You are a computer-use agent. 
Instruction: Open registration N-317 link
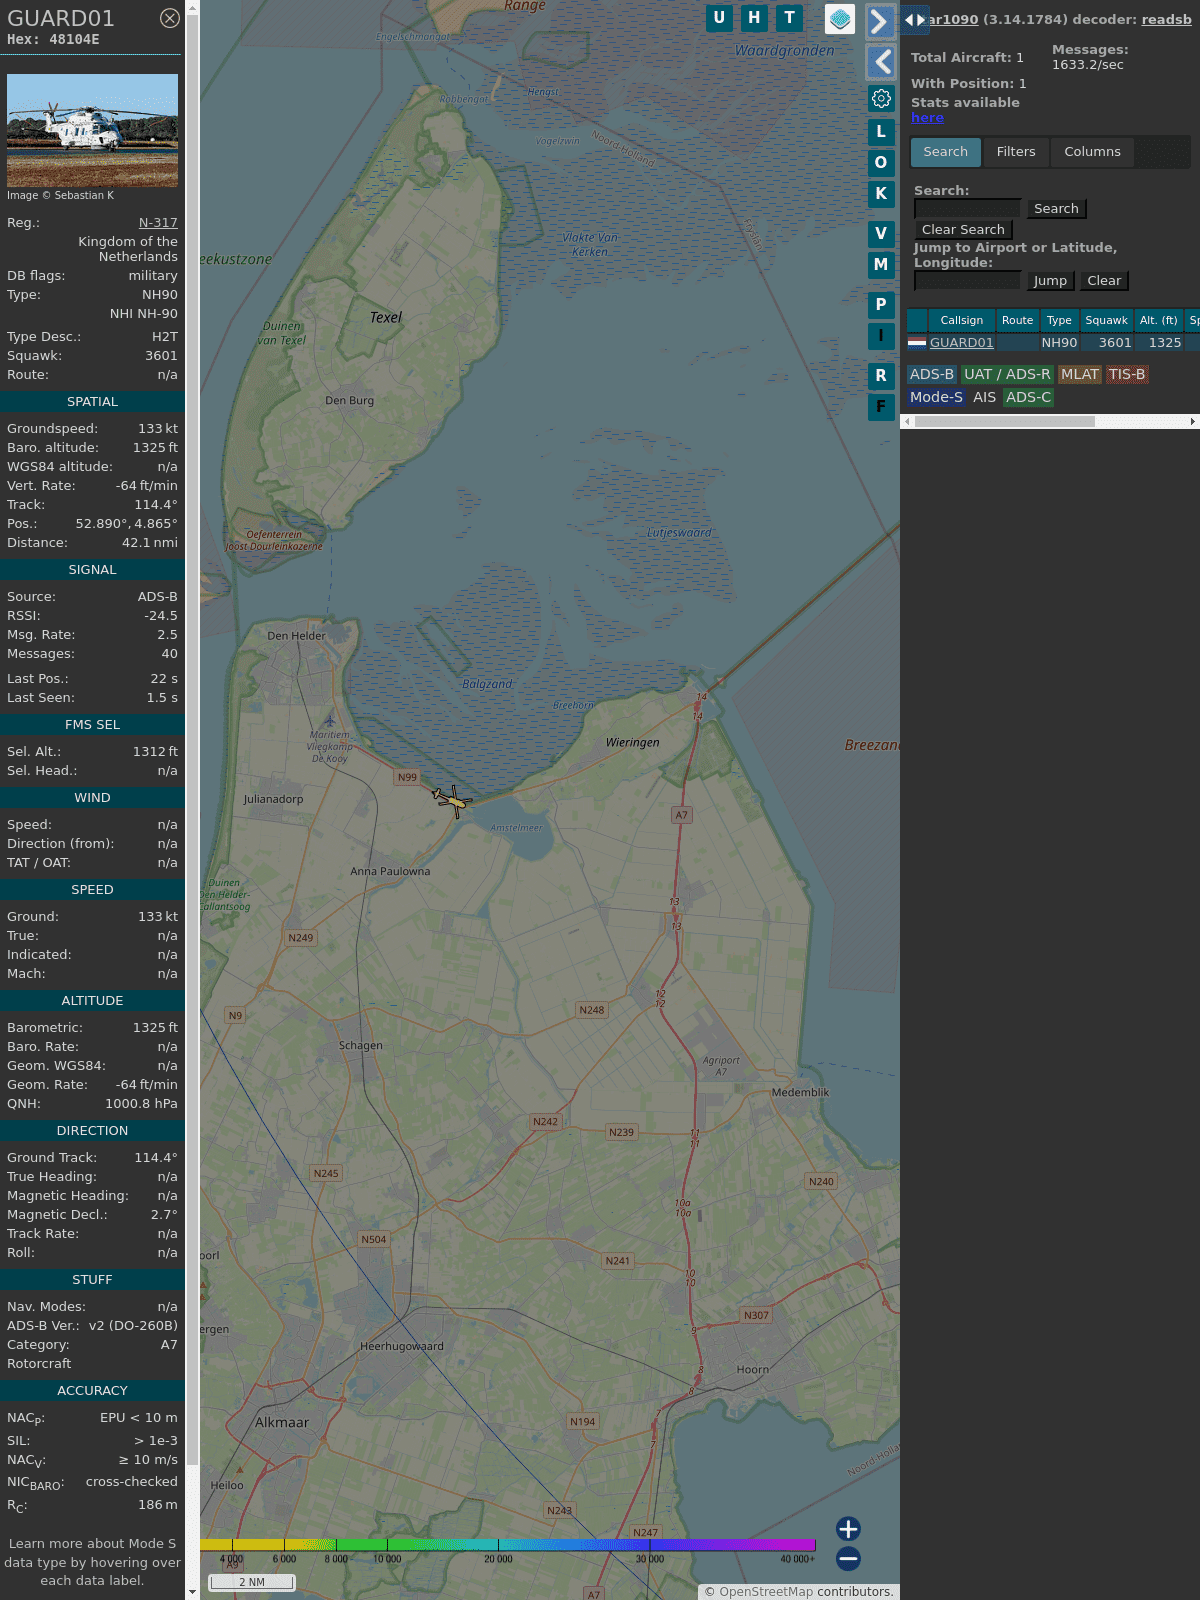pyautogui.click(x=158, y=223)
